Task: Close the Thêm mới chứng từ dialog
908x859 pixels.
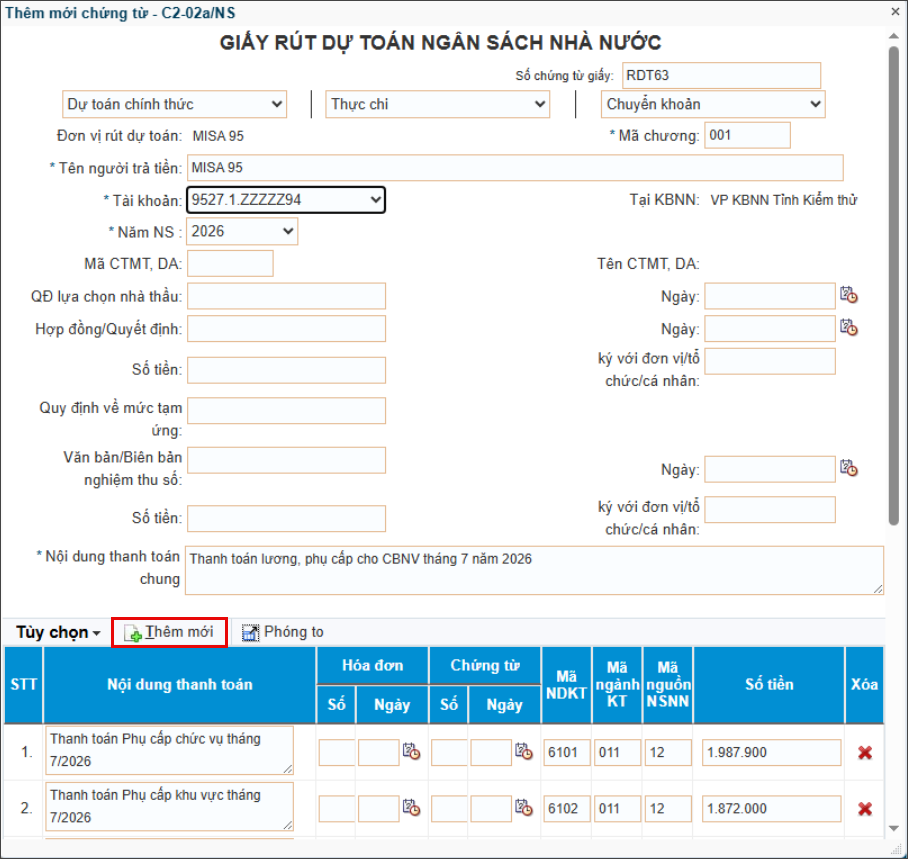Action: point(895,12)
